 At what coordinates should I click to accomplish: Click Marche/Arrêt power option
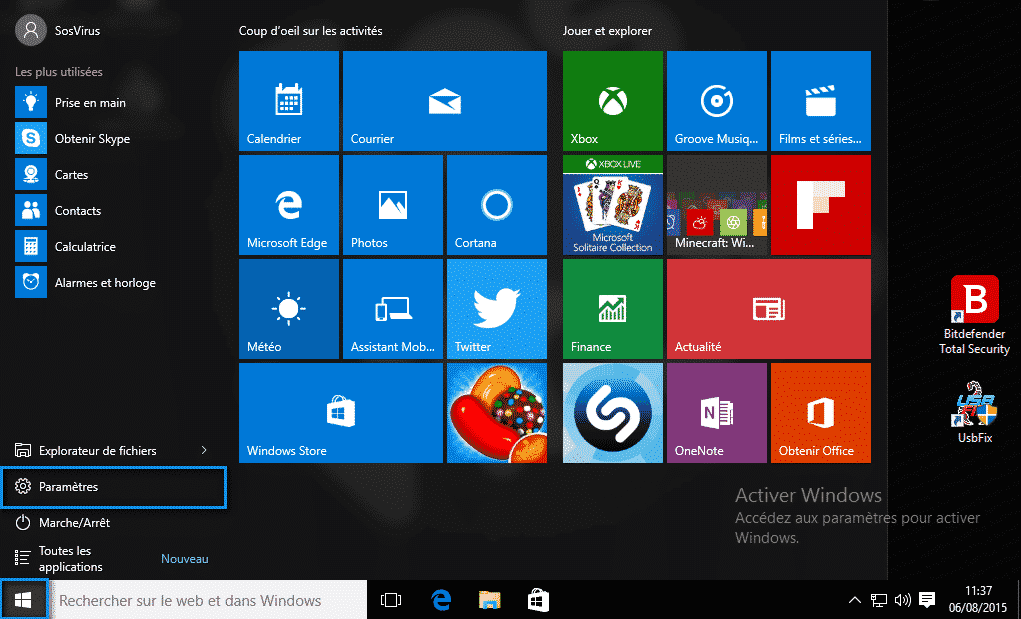pyautogui.click(x=74, y=523)
